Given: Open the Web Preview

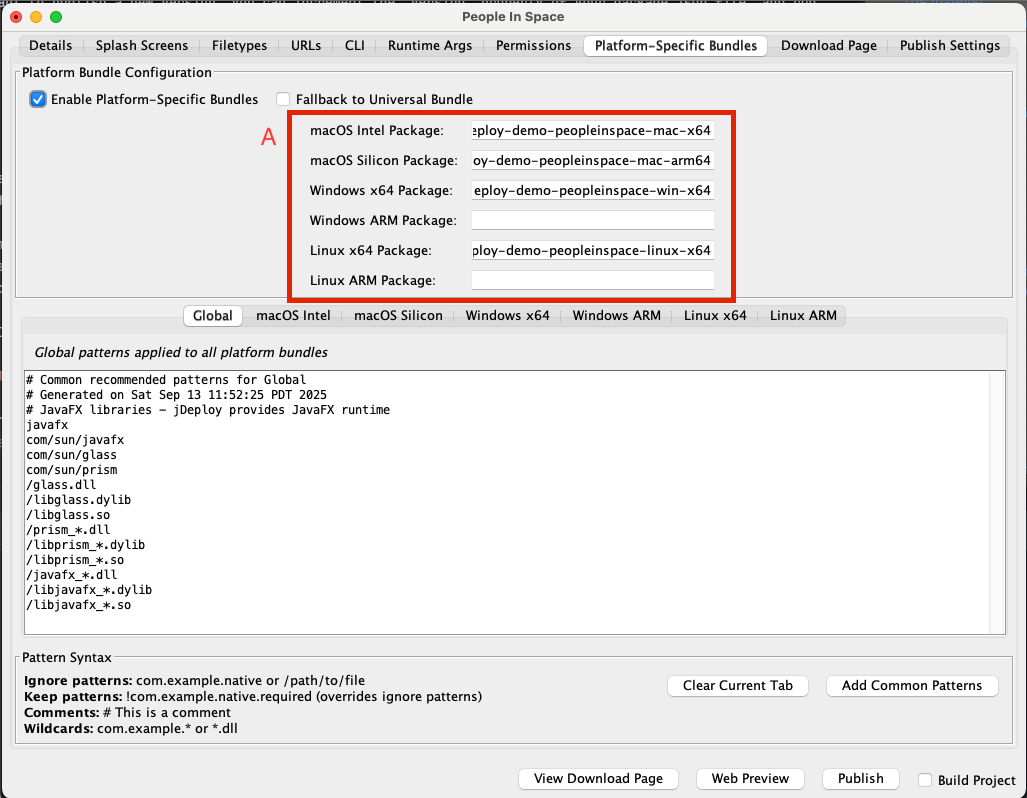Looking at the screenshot, I should 750,779.
